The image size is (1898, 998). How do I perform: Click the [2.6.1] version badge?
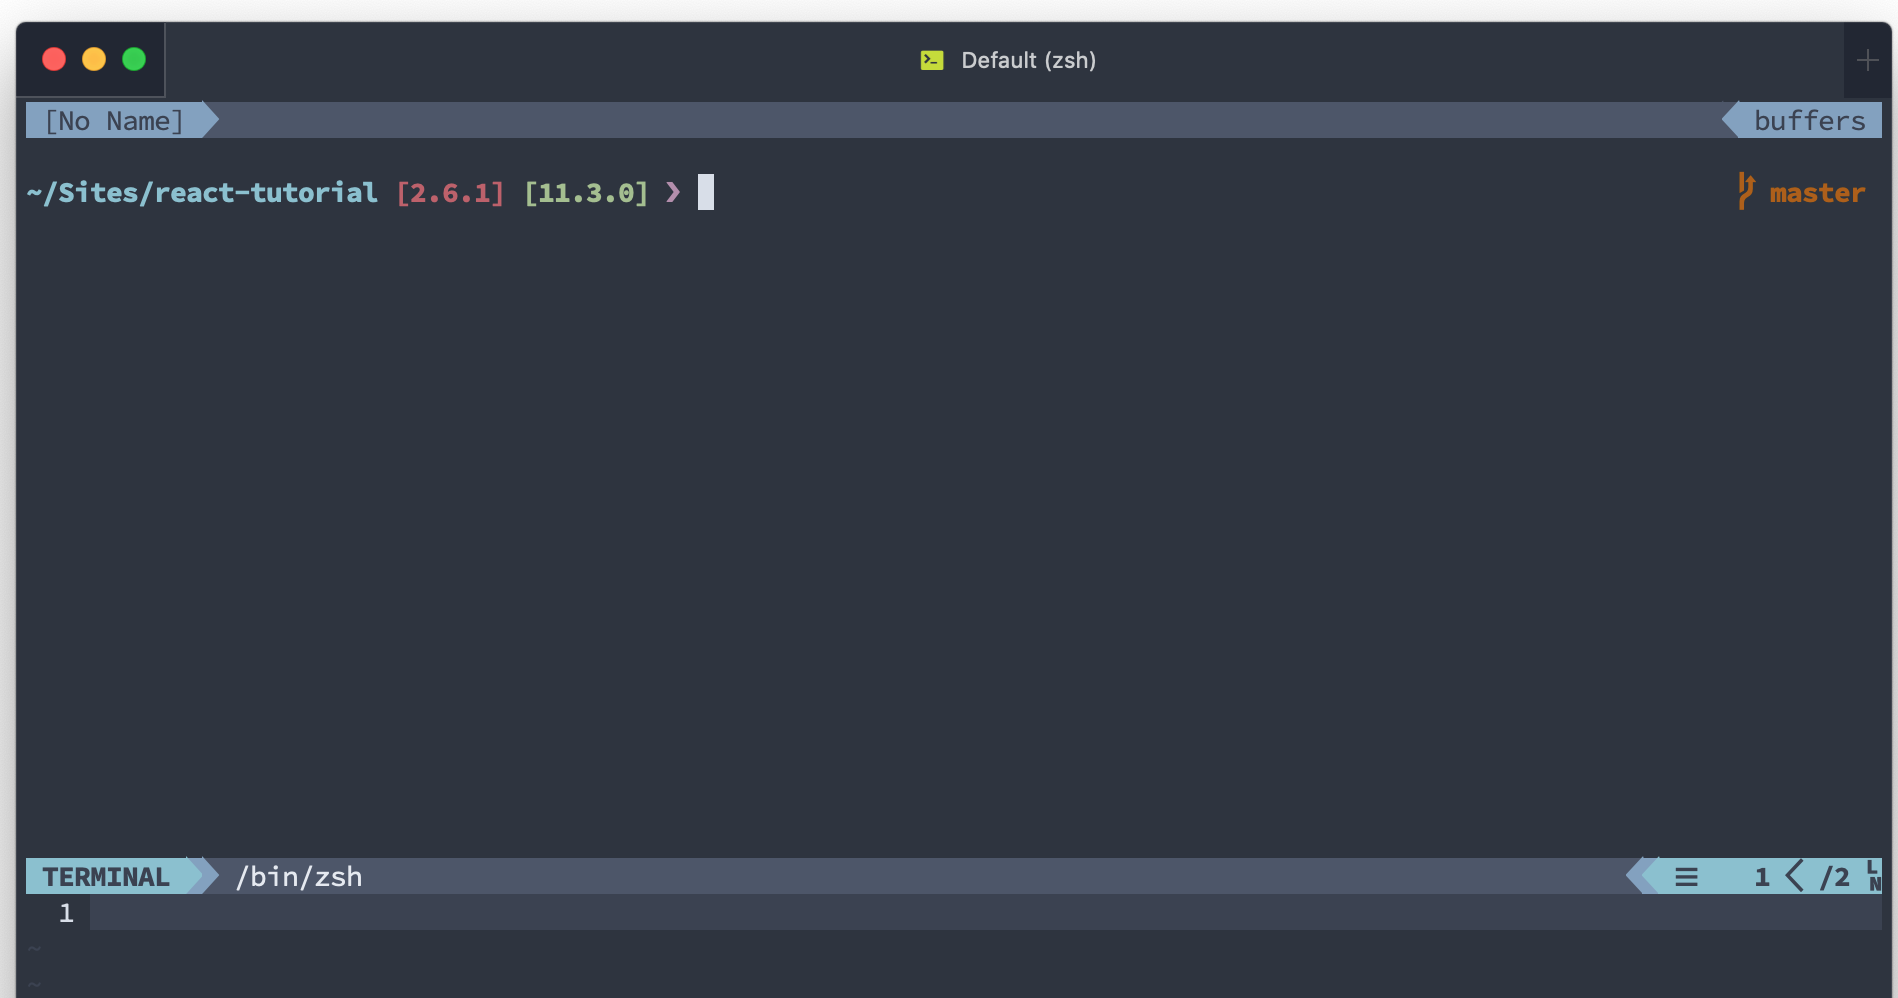(x=451, y=192)
